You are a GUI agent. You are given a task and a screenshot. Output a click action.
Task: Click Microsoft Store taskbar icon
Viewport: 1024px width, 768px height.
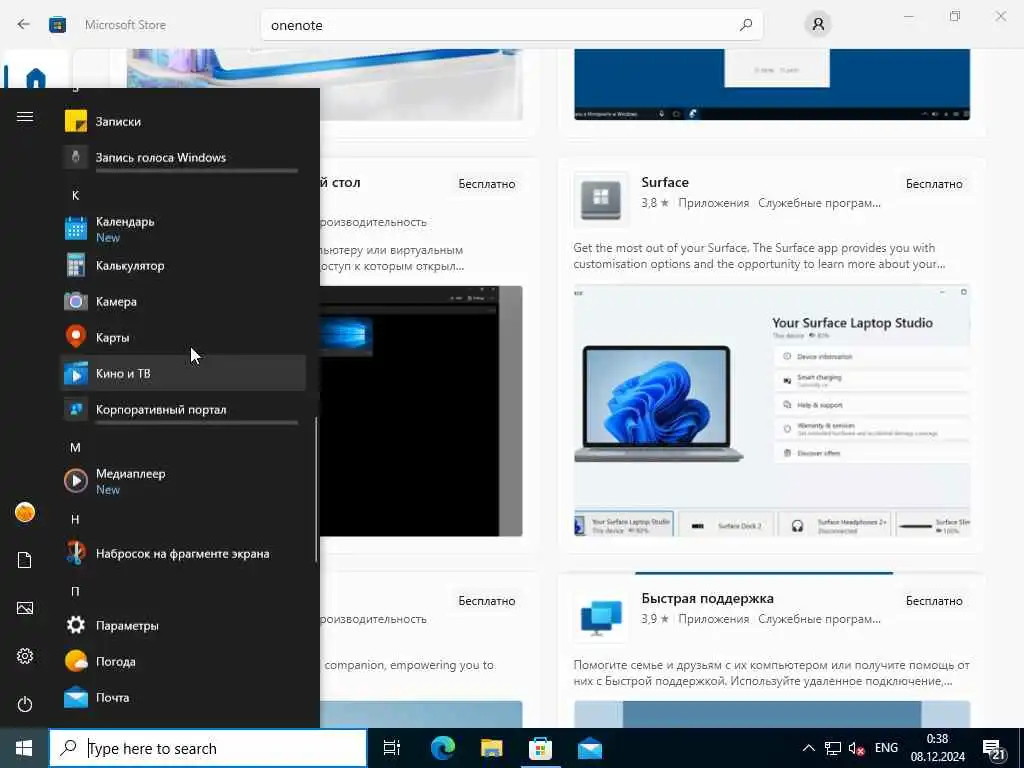point(540,748)
